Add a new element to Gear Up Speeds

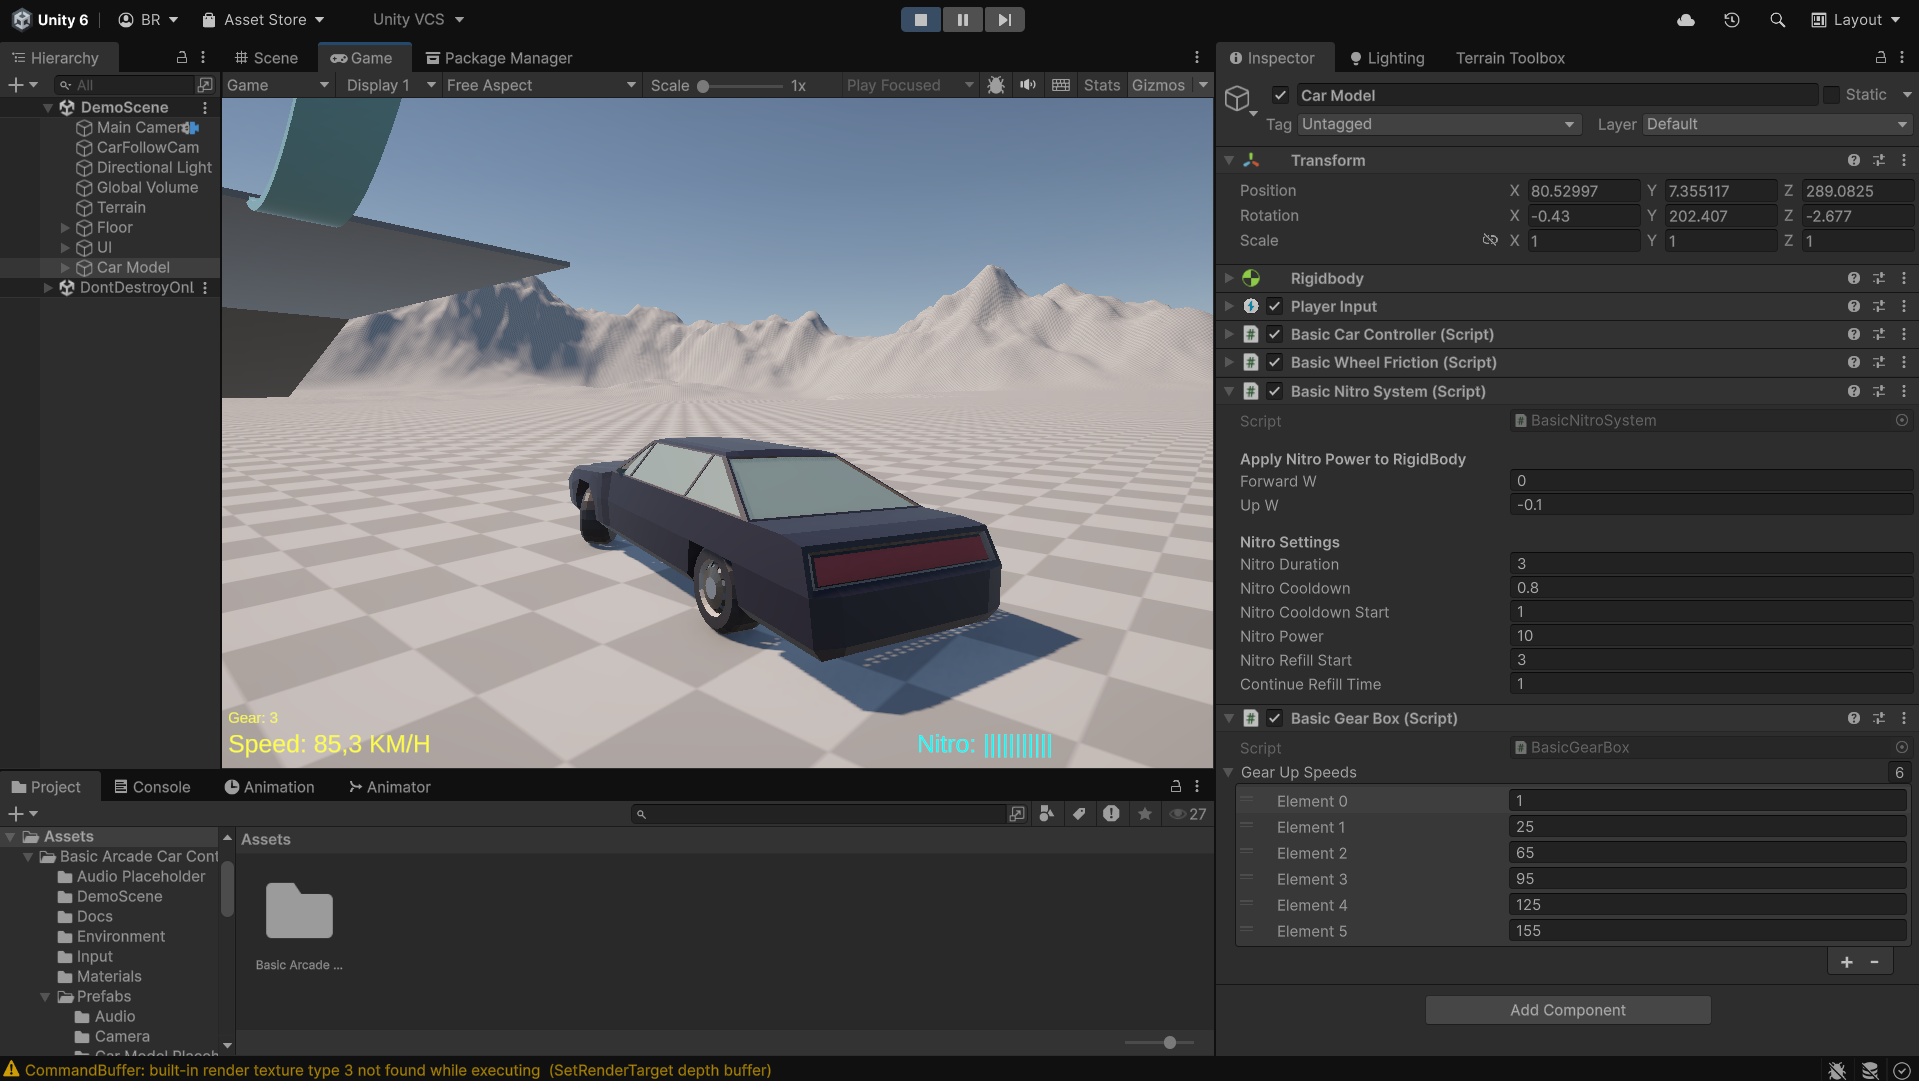(1846, 962)
